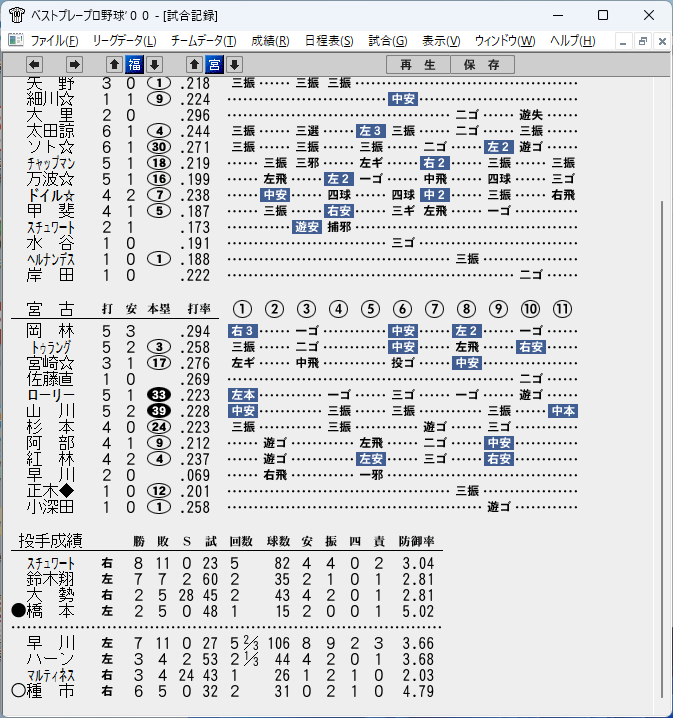Open the ウィンドウ(W) menu

(x=505, y=41)
